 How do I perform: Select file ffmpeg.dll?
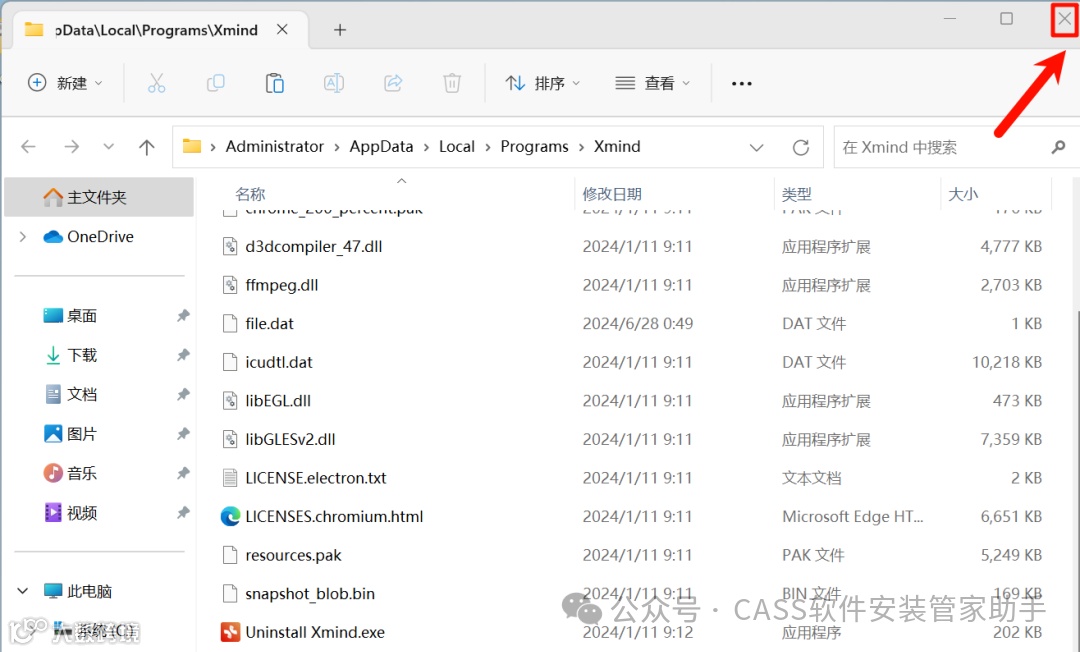point(282,285)
